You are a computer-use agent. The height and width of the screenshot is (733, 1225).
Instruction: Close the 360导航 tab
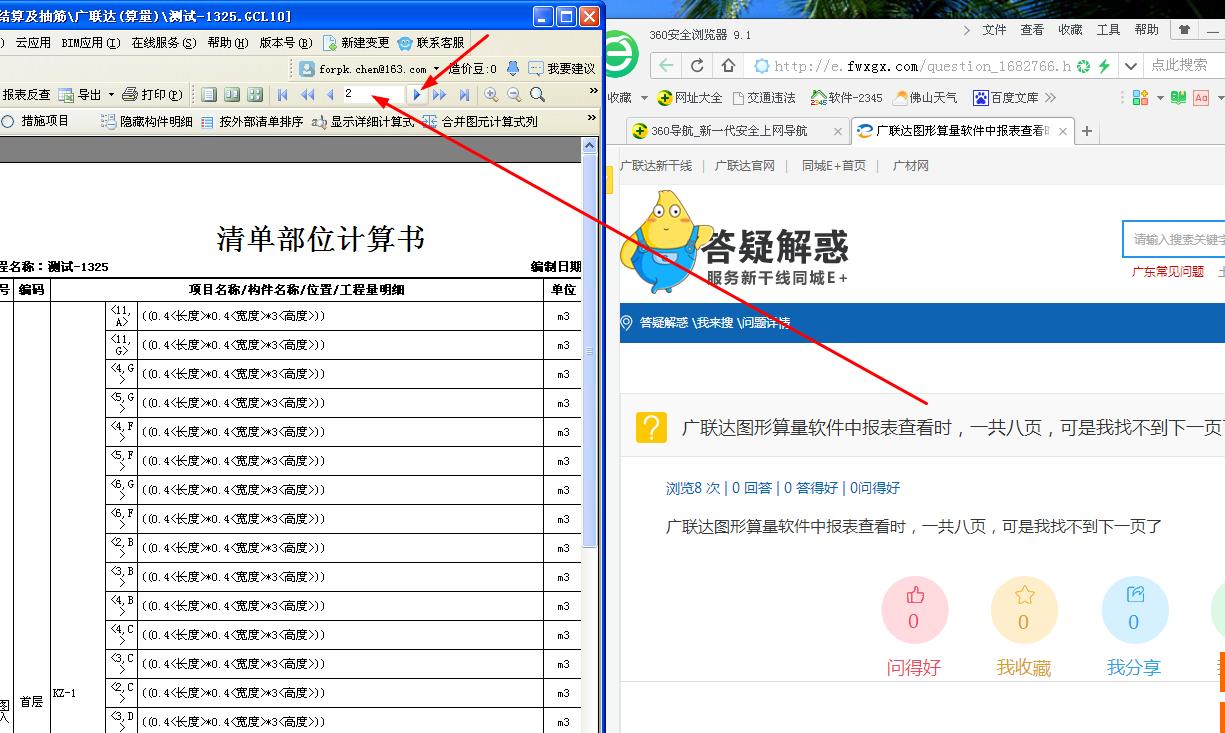pos(838,131)
